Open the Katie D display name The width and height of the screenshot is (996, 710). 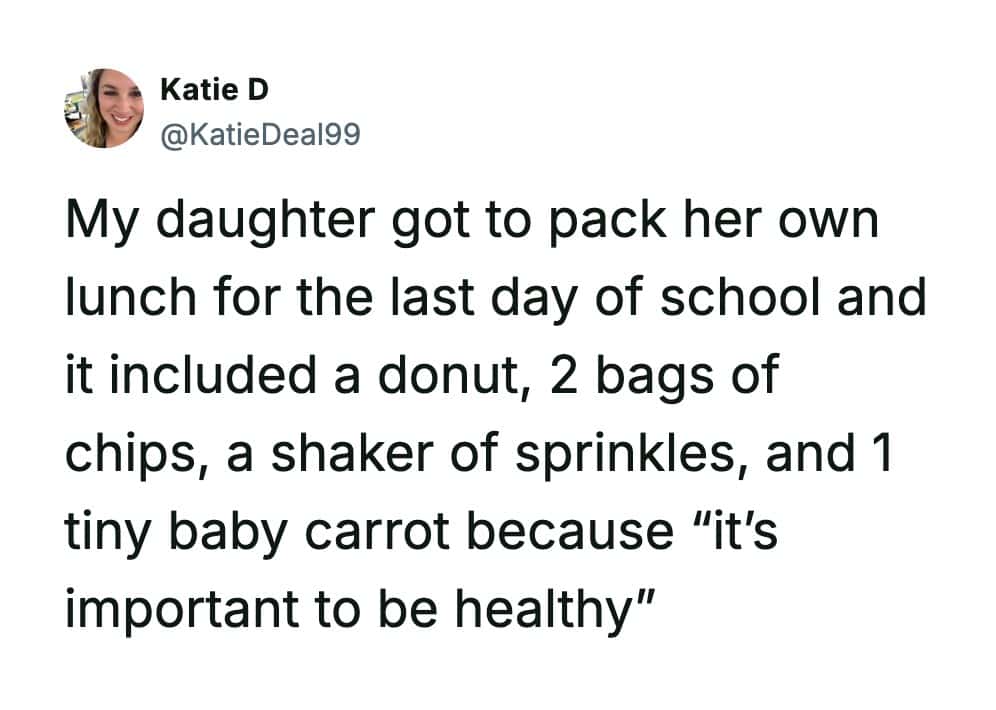coord(214,91)
